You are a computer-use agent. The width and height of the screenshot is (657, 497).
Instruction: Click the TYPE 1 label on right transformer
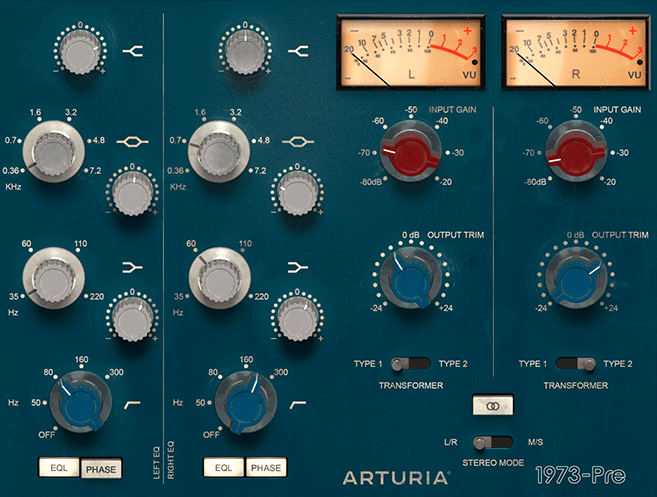(x=533, y=364)
